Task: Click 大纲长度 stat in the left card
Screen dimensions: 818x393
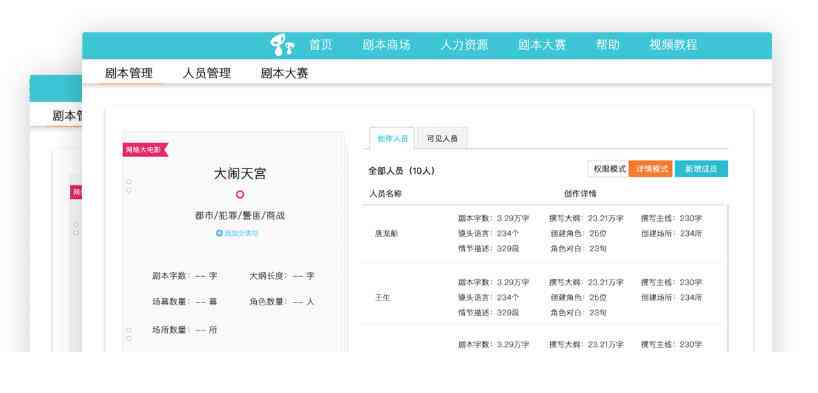Action: (282, 276)
